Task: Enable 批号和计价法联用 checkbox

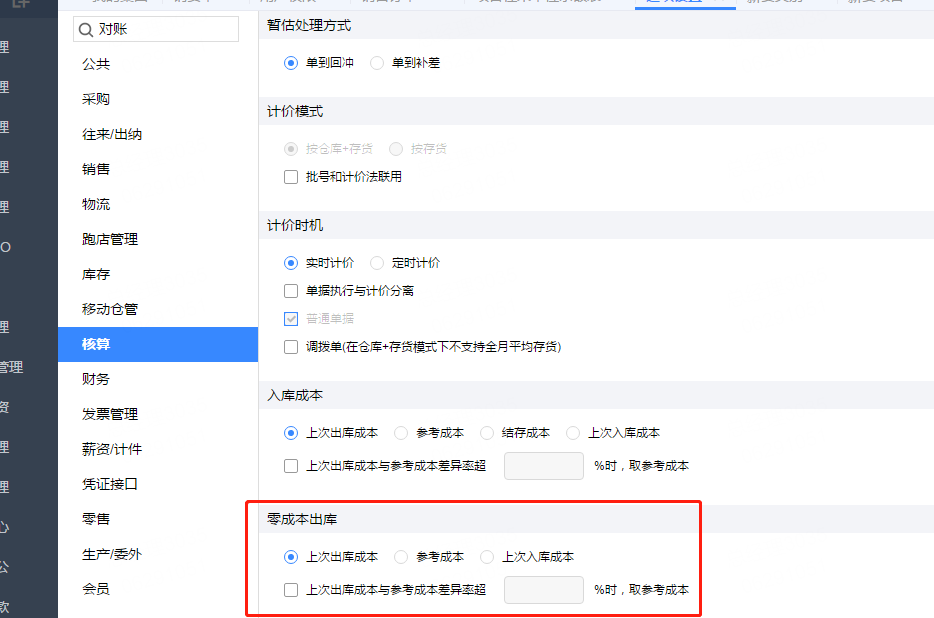Action: click(x=291, y=177)
